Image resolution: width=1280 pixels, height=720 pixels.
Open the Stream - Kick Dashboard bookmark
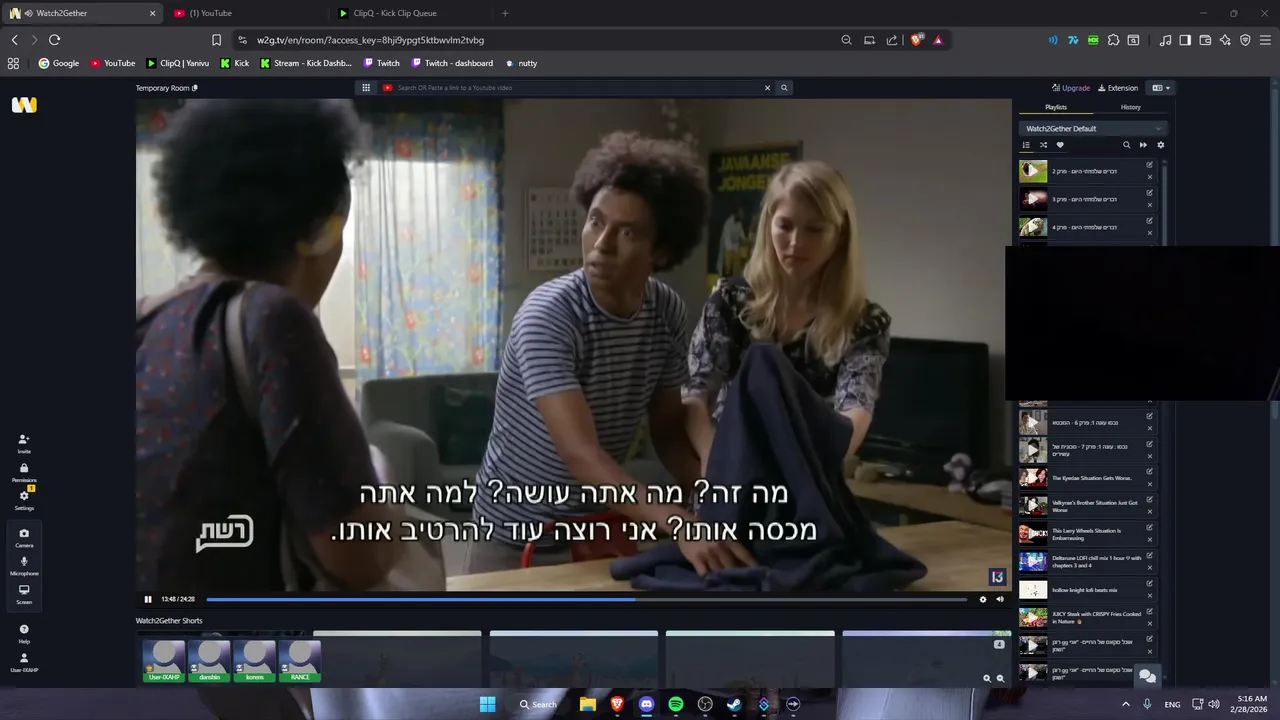pyautogui.click(x=306, y=63)
